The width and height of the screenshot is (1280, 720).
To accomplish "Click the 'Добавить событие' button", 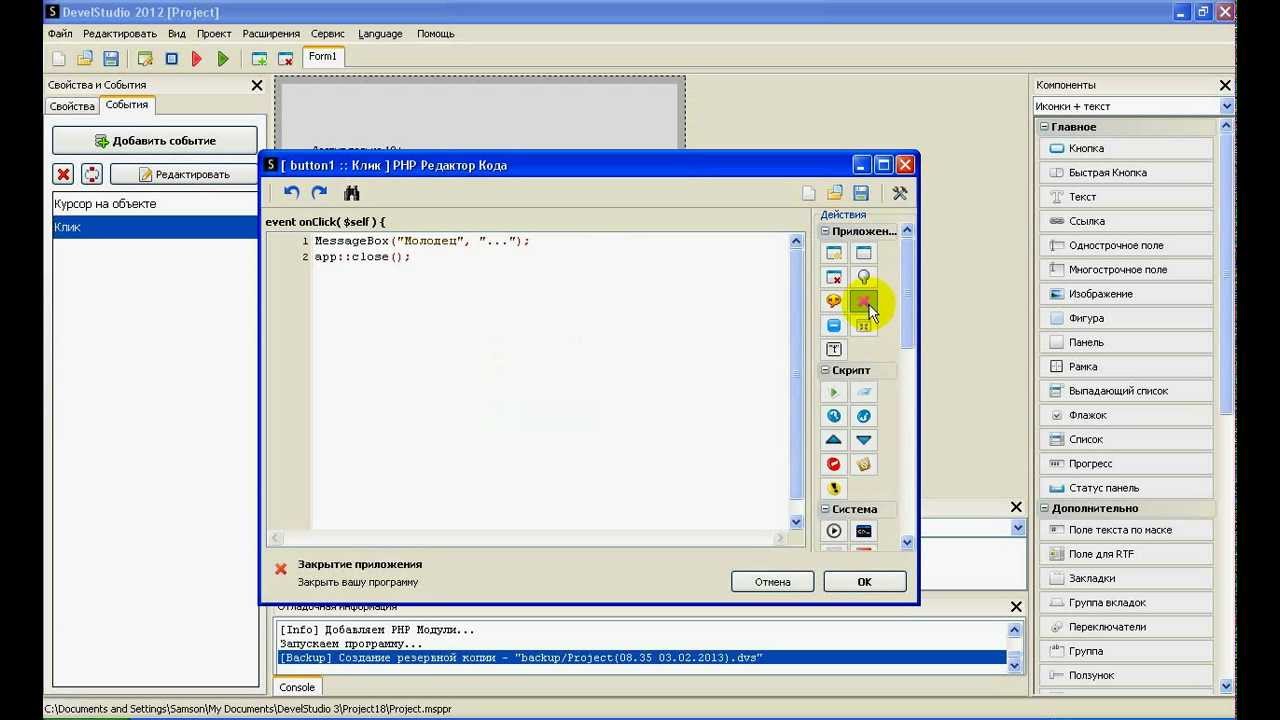I will point(155,141).
